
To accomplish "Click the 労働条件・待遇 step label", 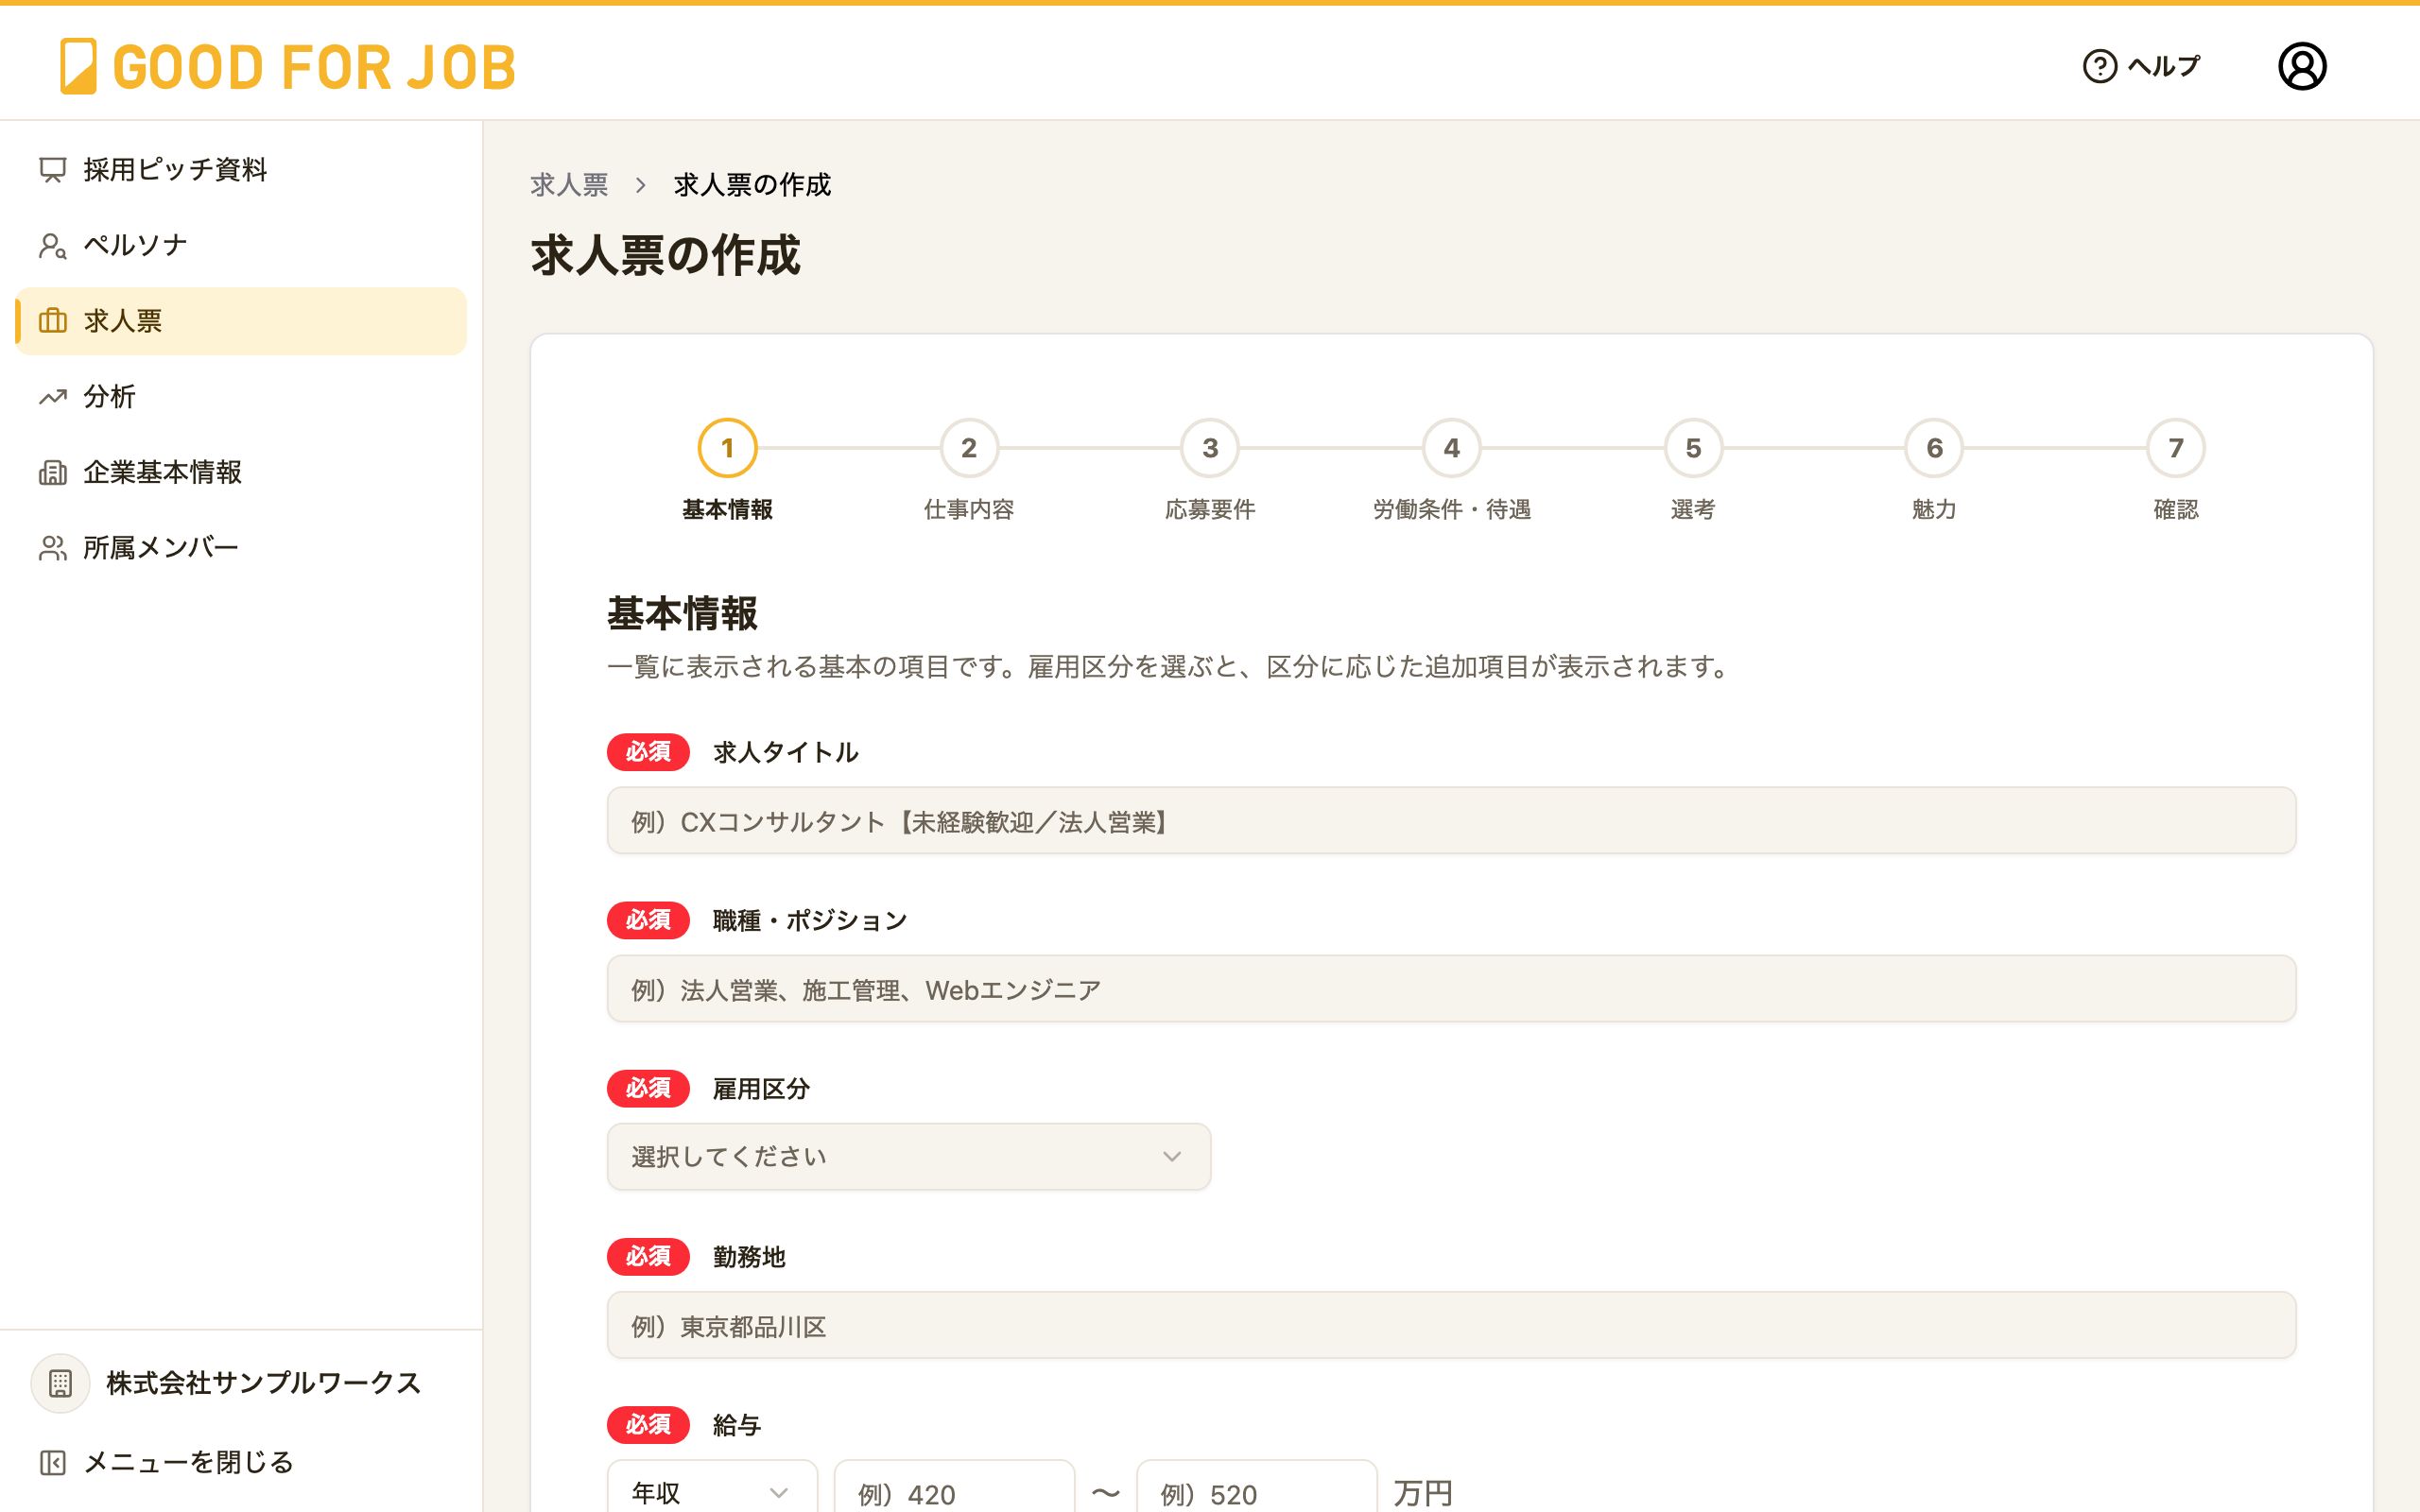I will [1452, 510].
